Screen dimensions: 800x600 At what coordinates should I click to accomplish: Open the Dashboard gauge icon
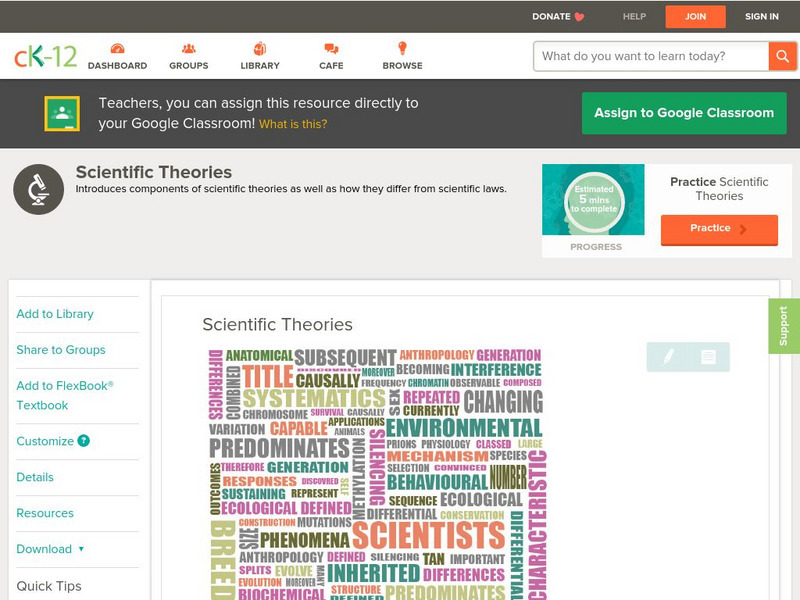pyautogui.click(x=117, y=48)
